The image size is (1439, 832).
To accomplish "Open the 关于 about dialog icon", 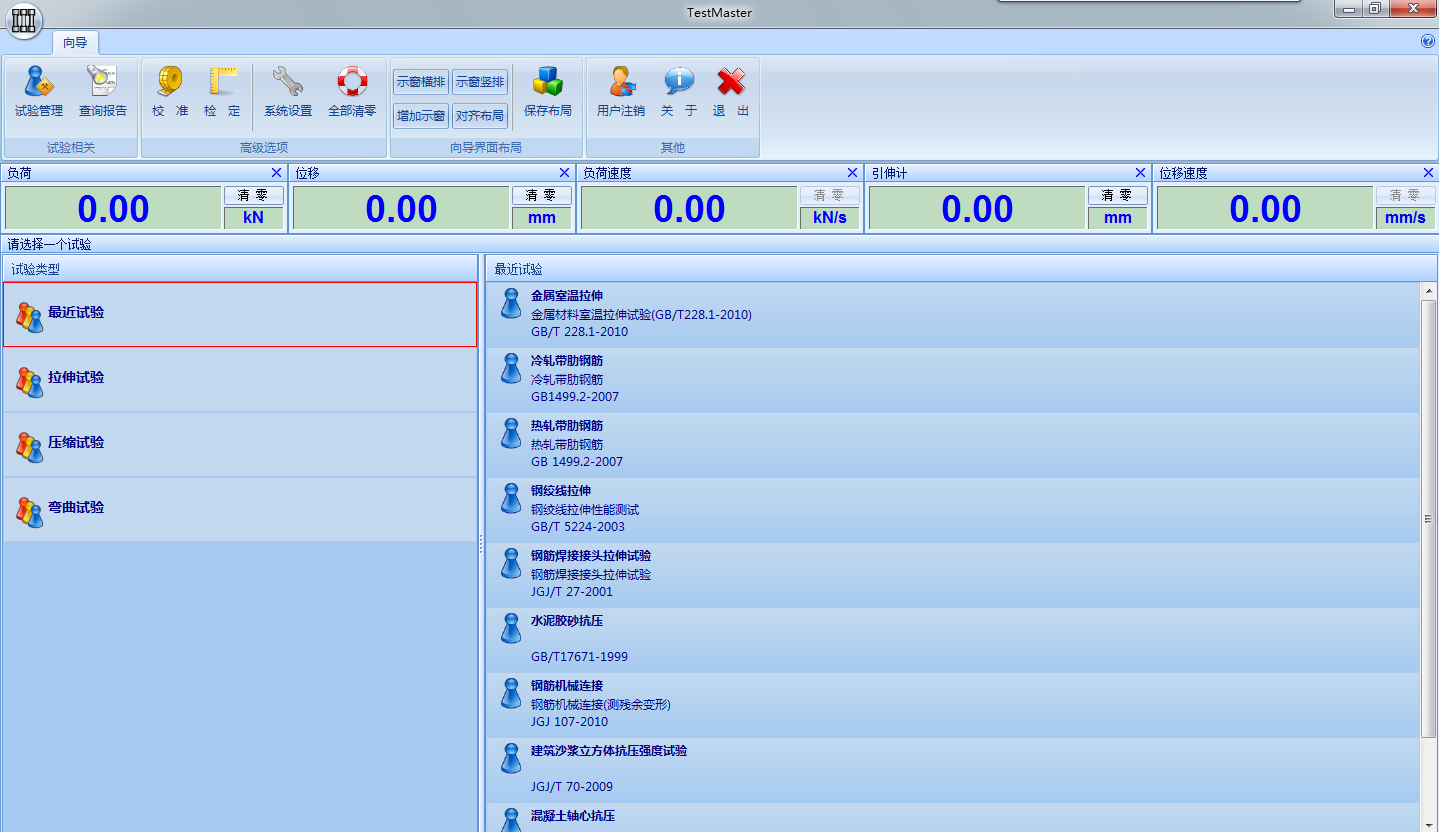I will (679, 91).
